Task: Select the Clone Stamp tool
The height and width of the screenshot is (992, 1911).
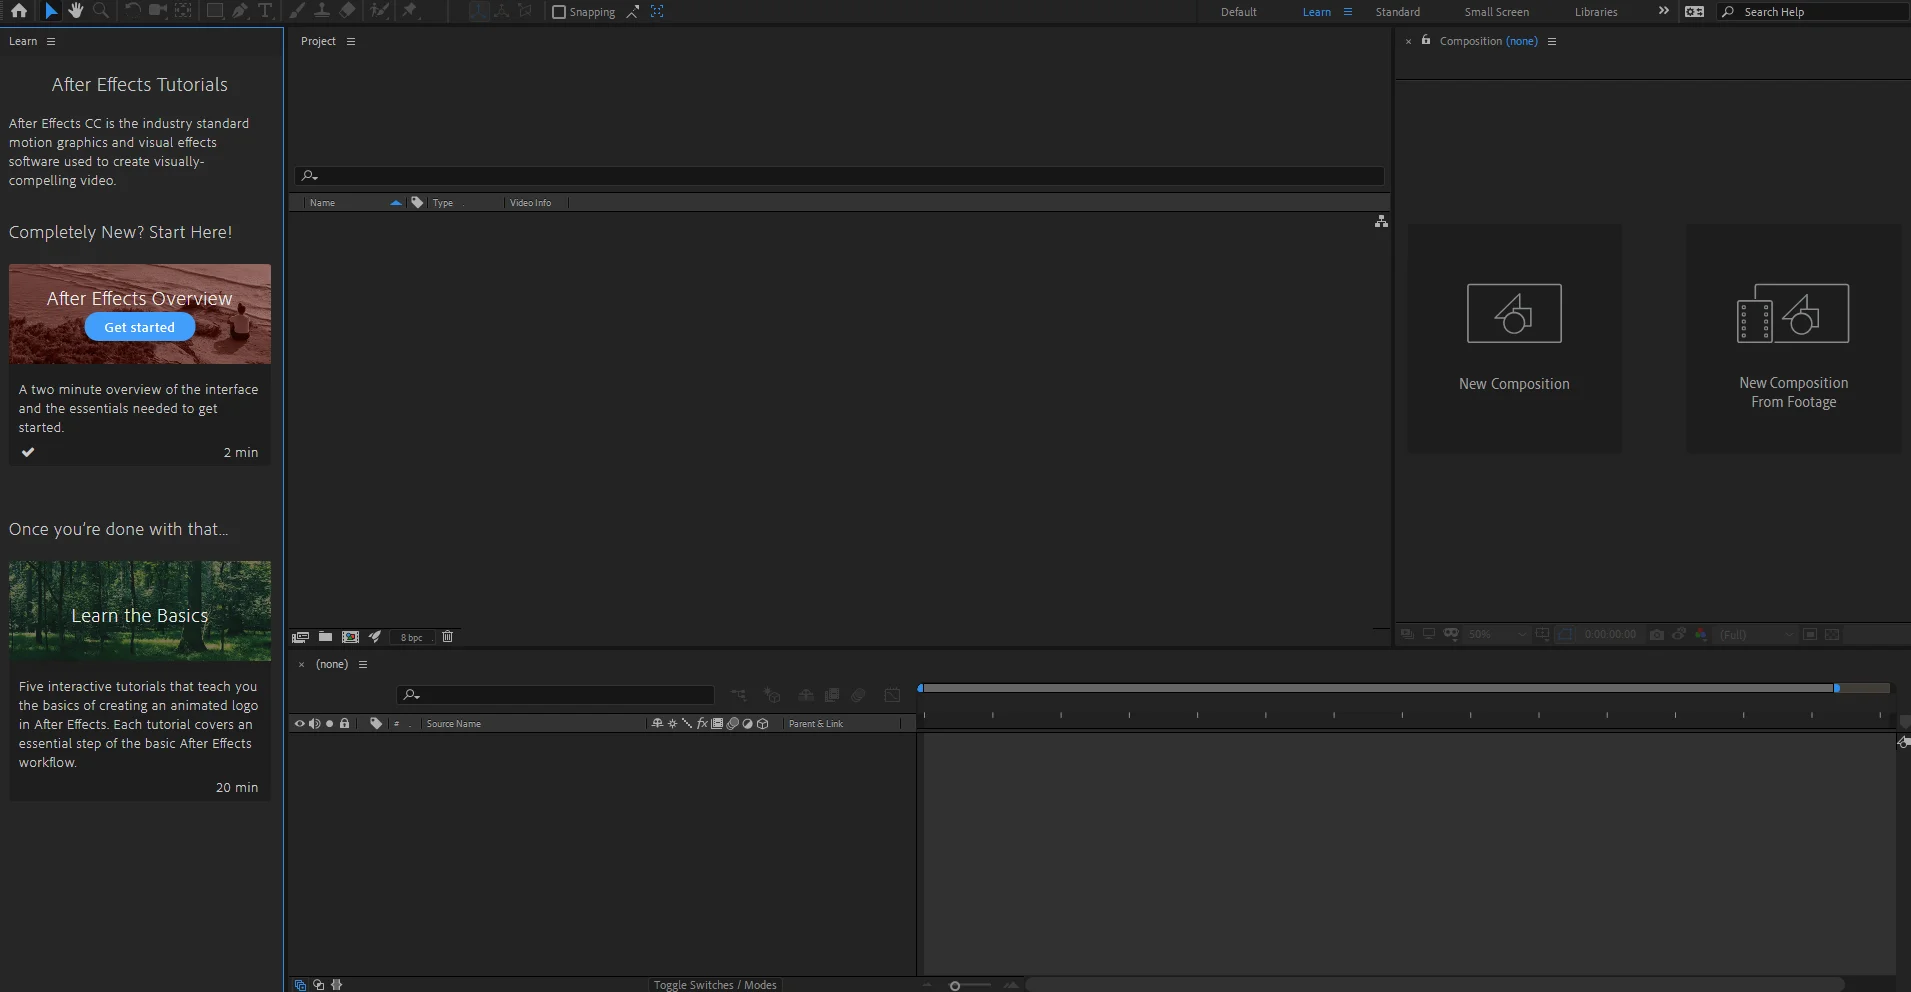Action: 322,11
